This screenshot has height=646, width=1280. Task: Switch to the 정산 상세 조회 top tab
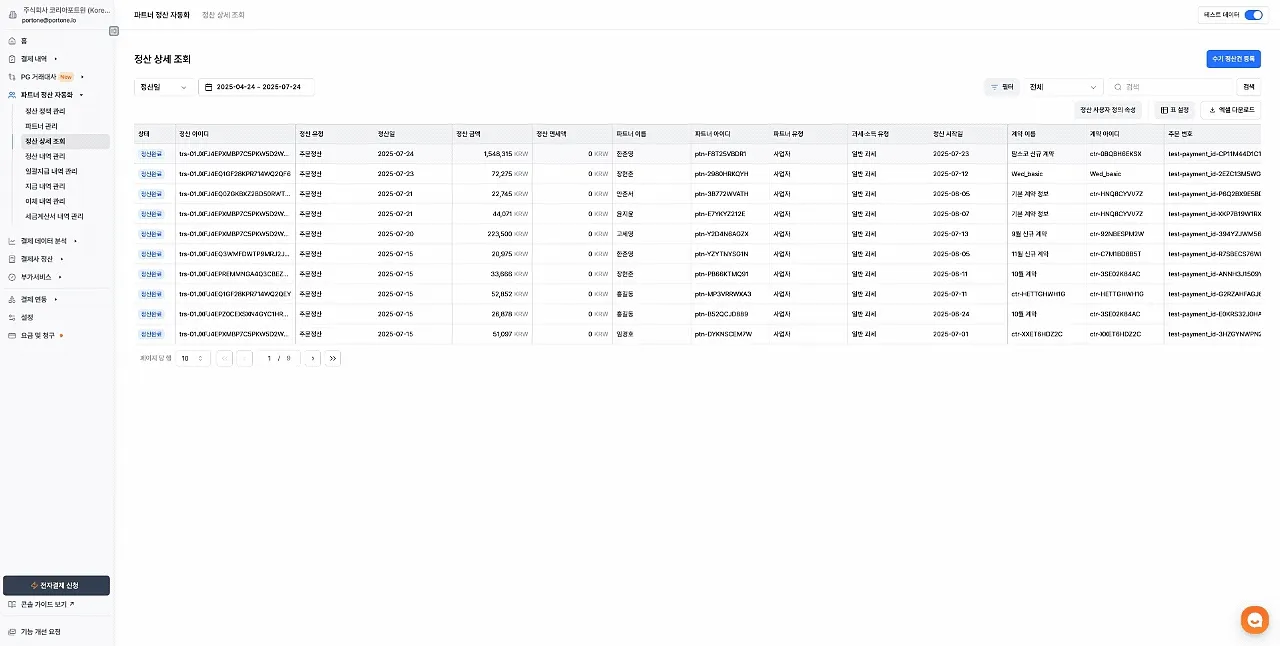point(223,15)
